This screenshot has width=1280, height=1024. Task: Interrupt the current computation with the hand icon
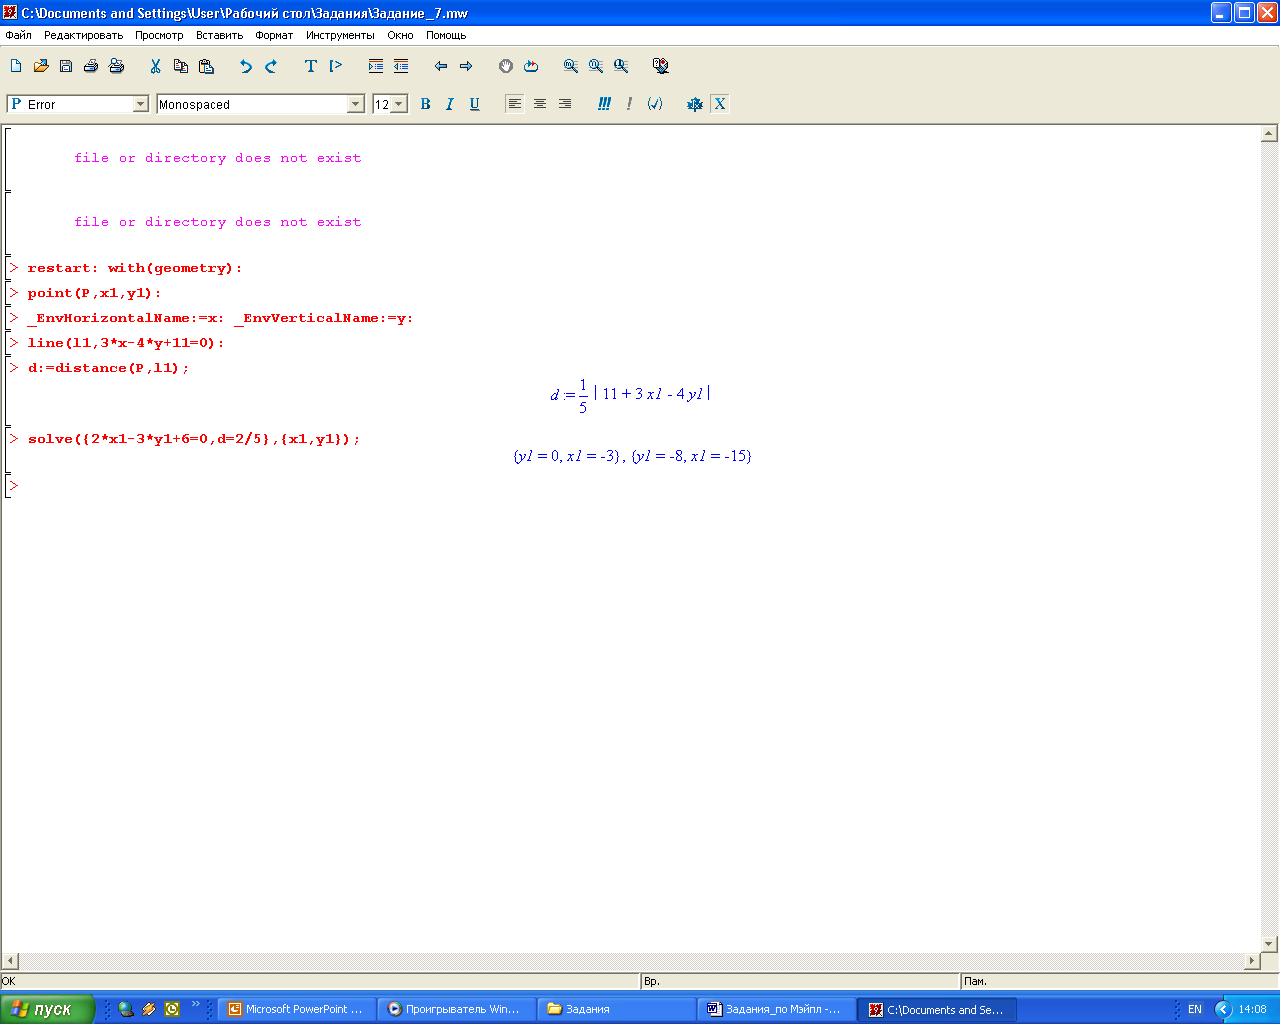click(505, 66)
